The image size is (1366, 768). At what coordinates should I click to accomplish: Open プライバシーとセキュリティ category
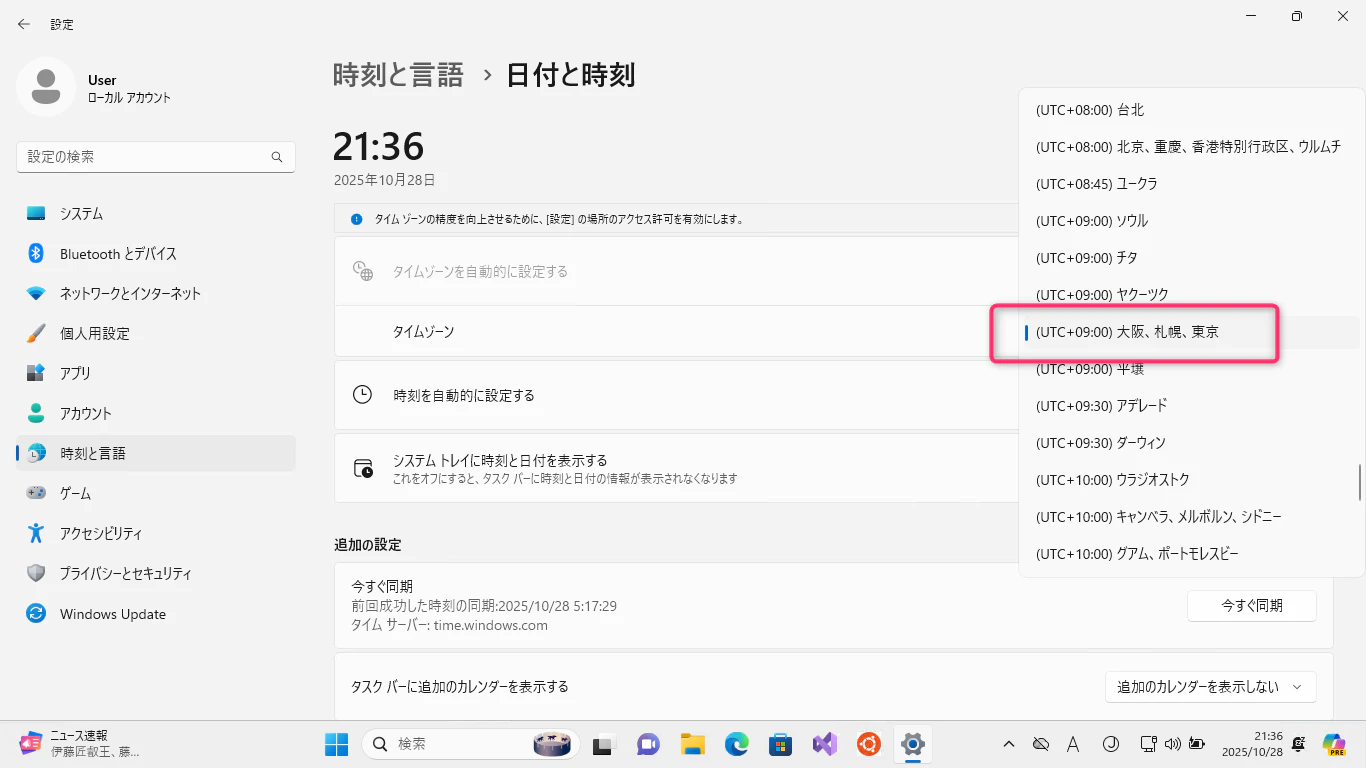coord(156,573)
